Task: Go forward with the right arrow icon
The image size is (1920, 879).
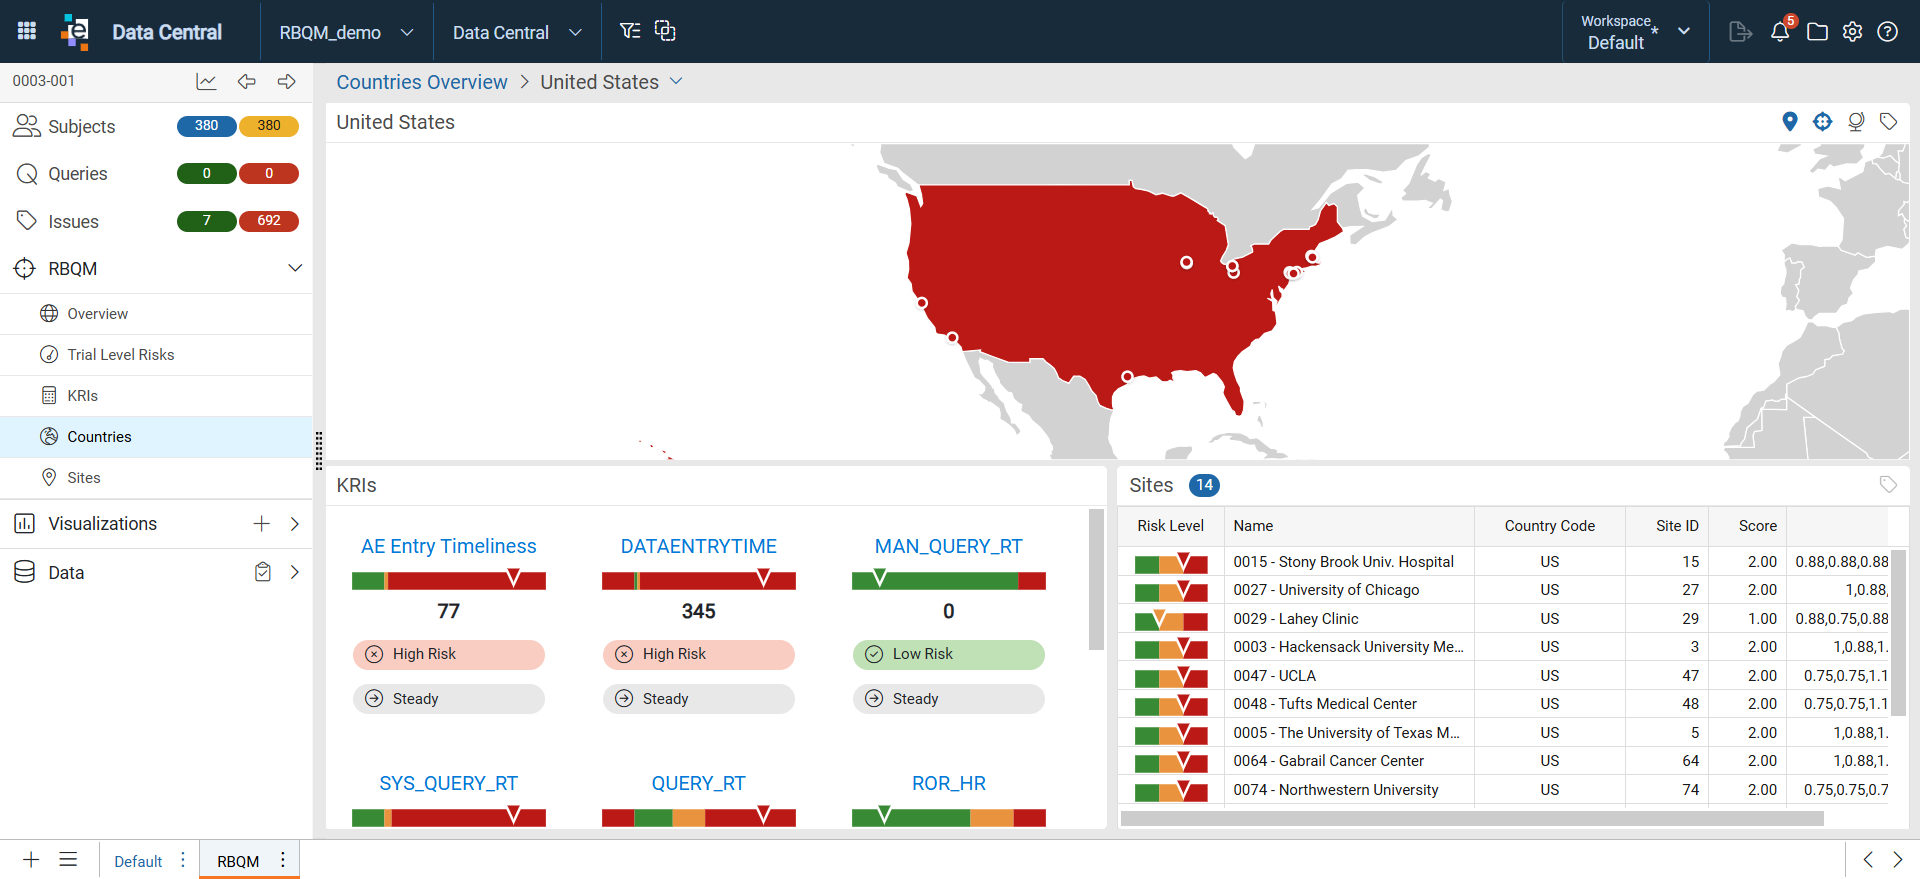Action: [287, 82]
